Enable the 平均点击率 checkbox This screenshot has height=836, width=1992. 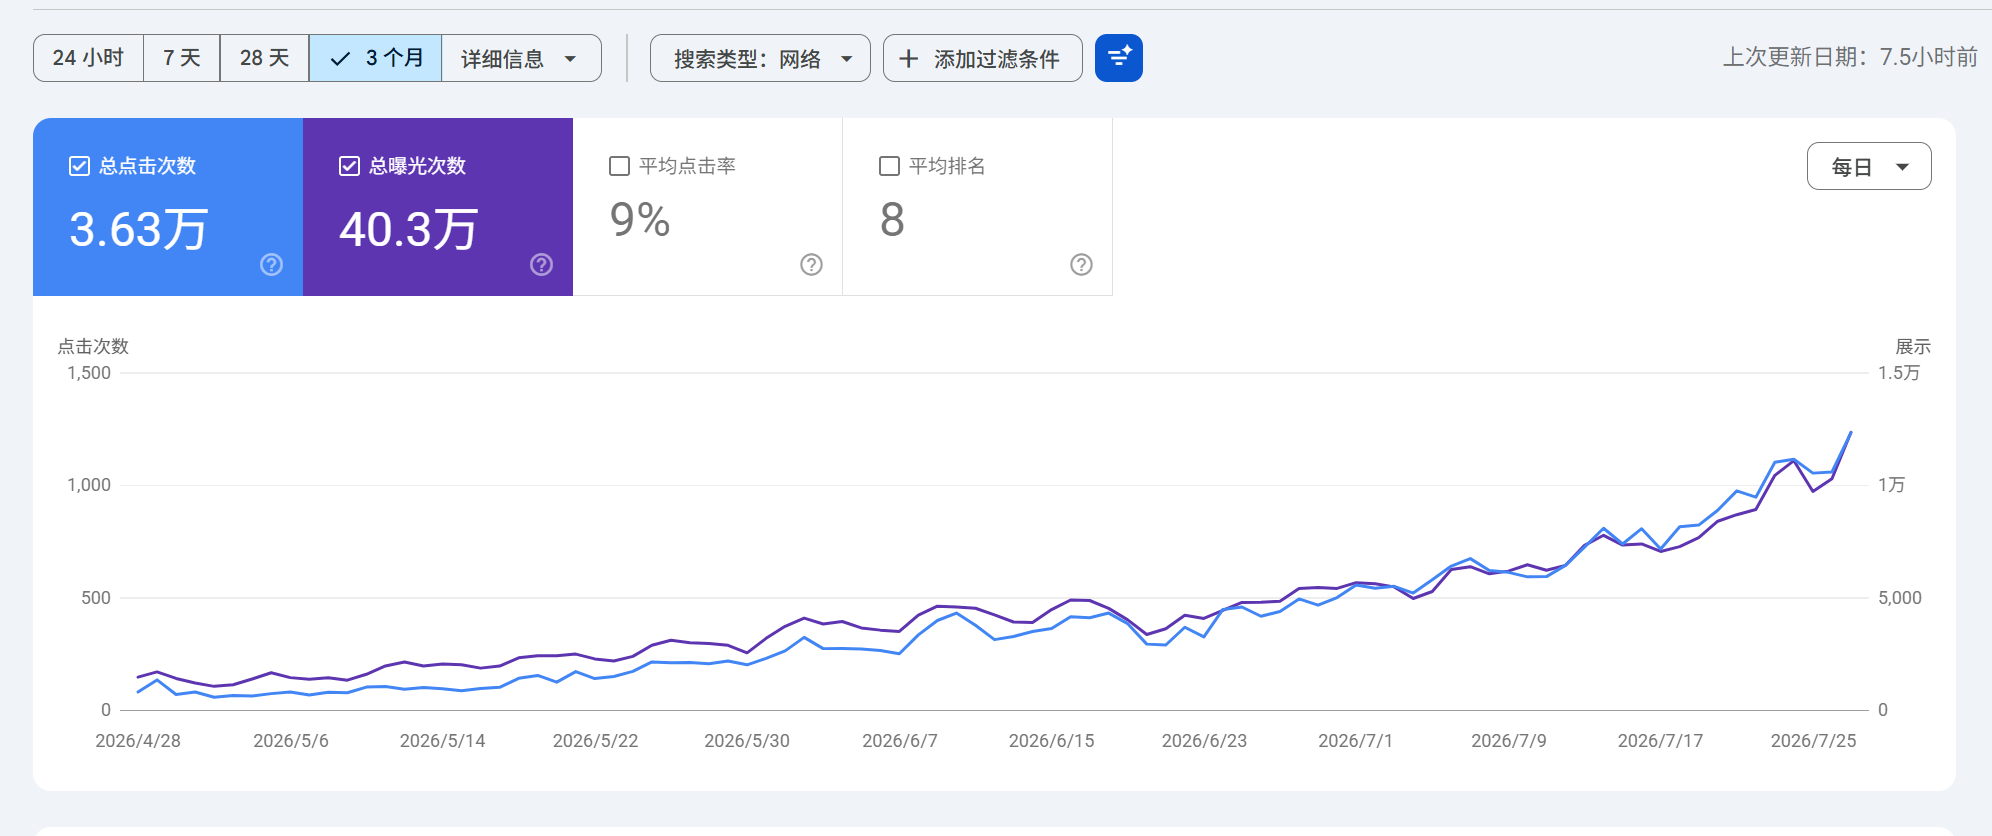click(x=619, y=166)
